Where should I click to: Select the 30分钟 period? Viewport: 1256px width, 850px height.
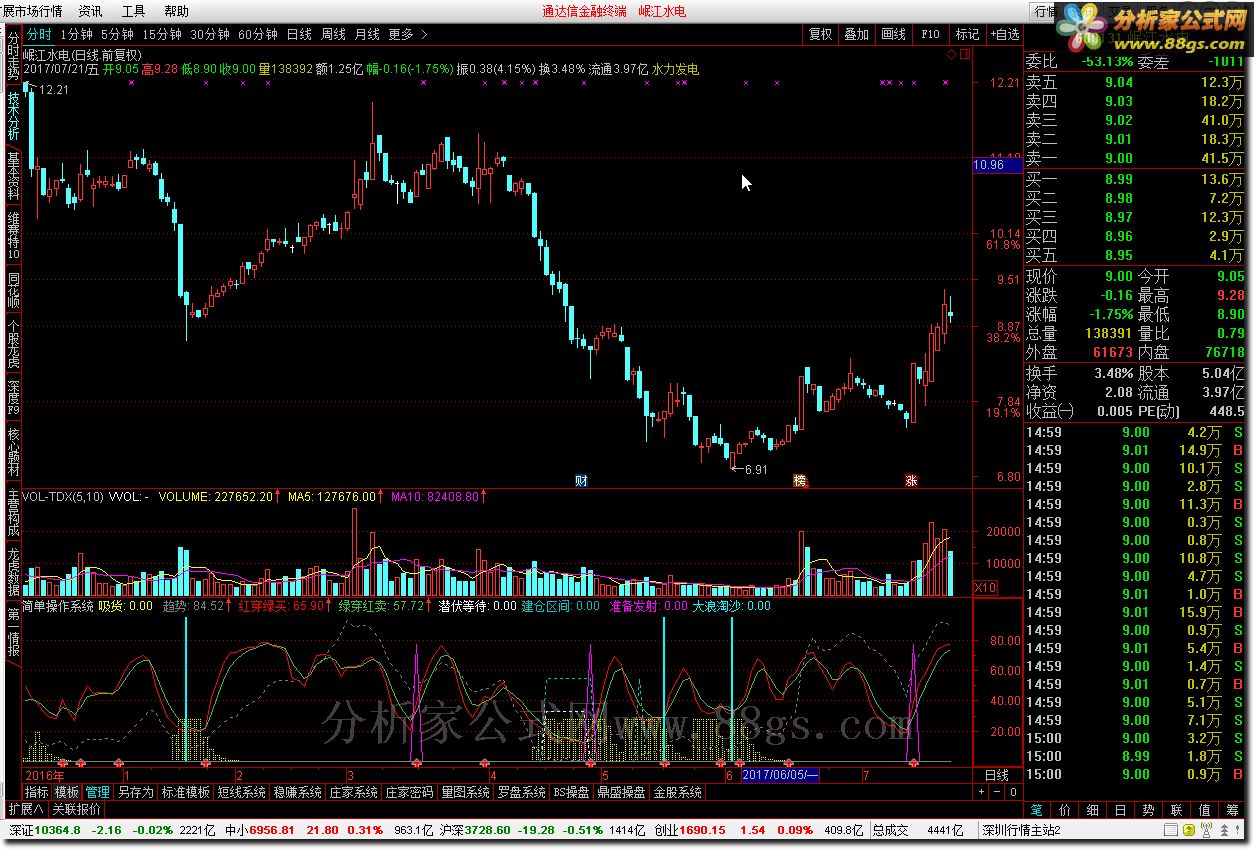coord(210,34)
